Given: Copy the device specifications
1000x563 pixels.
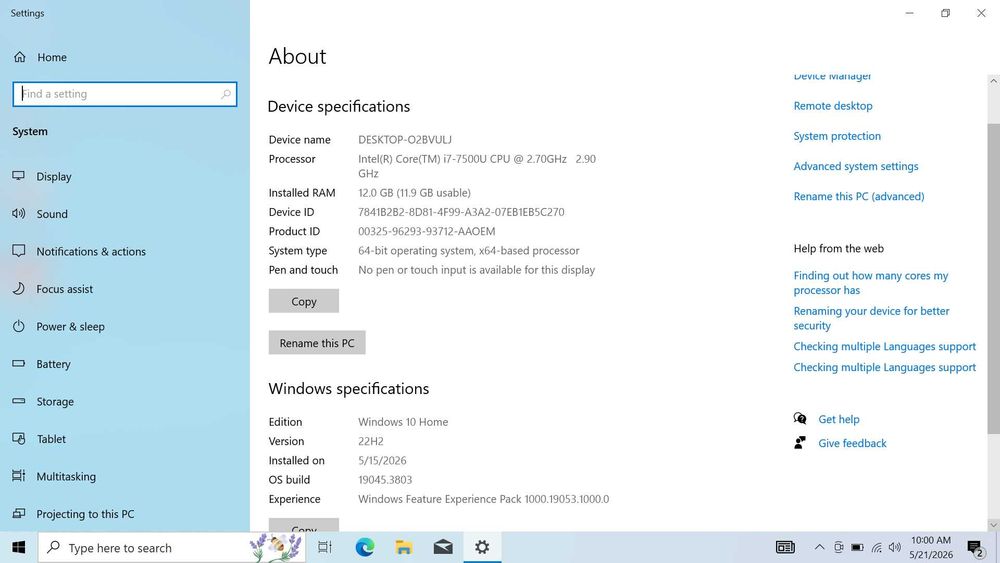Looking at the screenshot, I should tap(304, 301).
